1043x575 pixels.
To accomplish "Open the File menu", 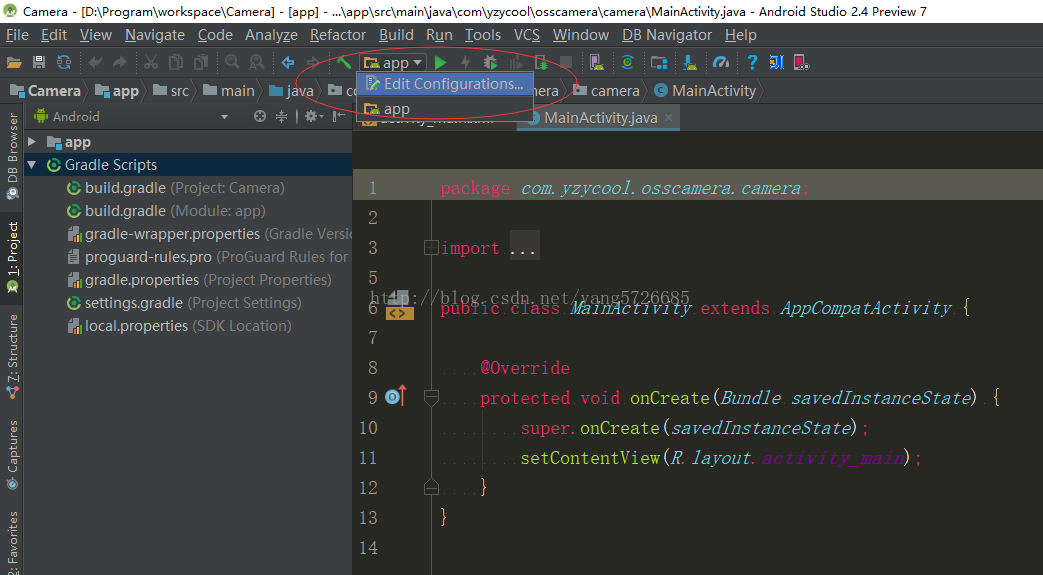I will (x=17, y=35).
